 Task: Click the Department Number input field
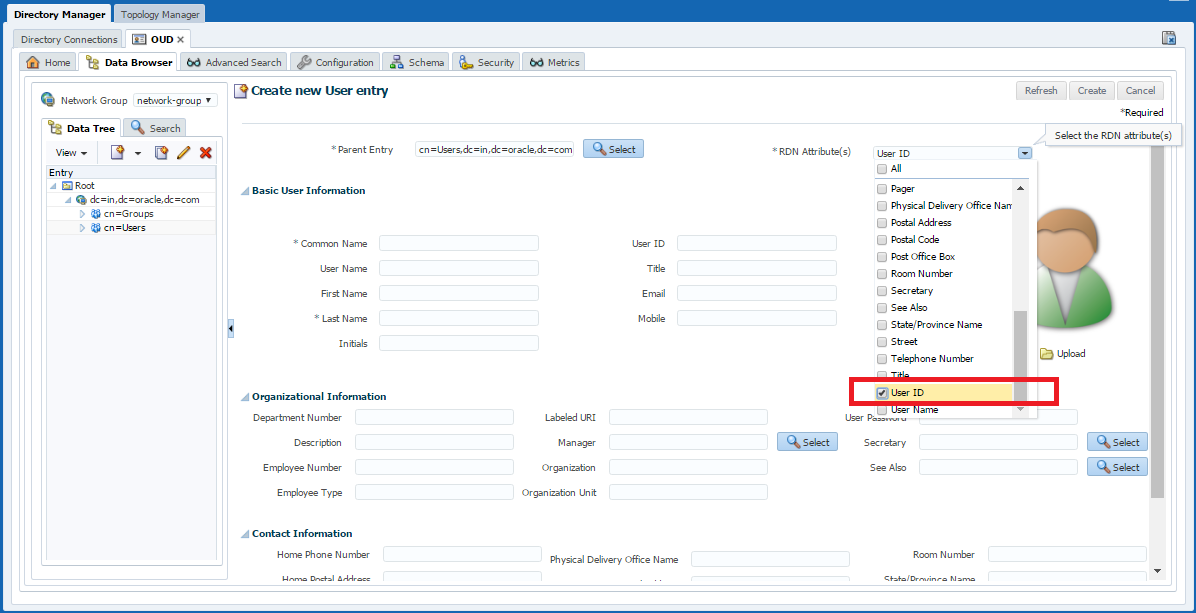pos(434,418)
